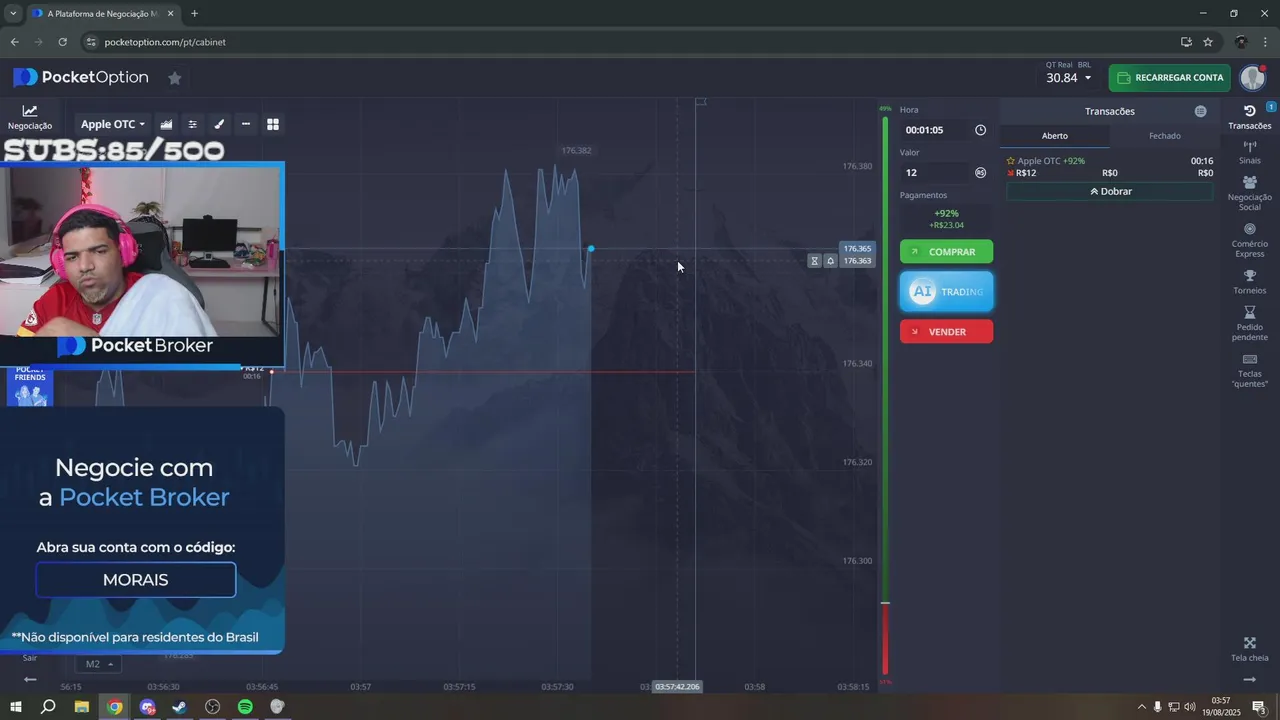Open Teclas quentes hotkeys panel
Screen dimensions: 1280x720
pos(1250,370)
